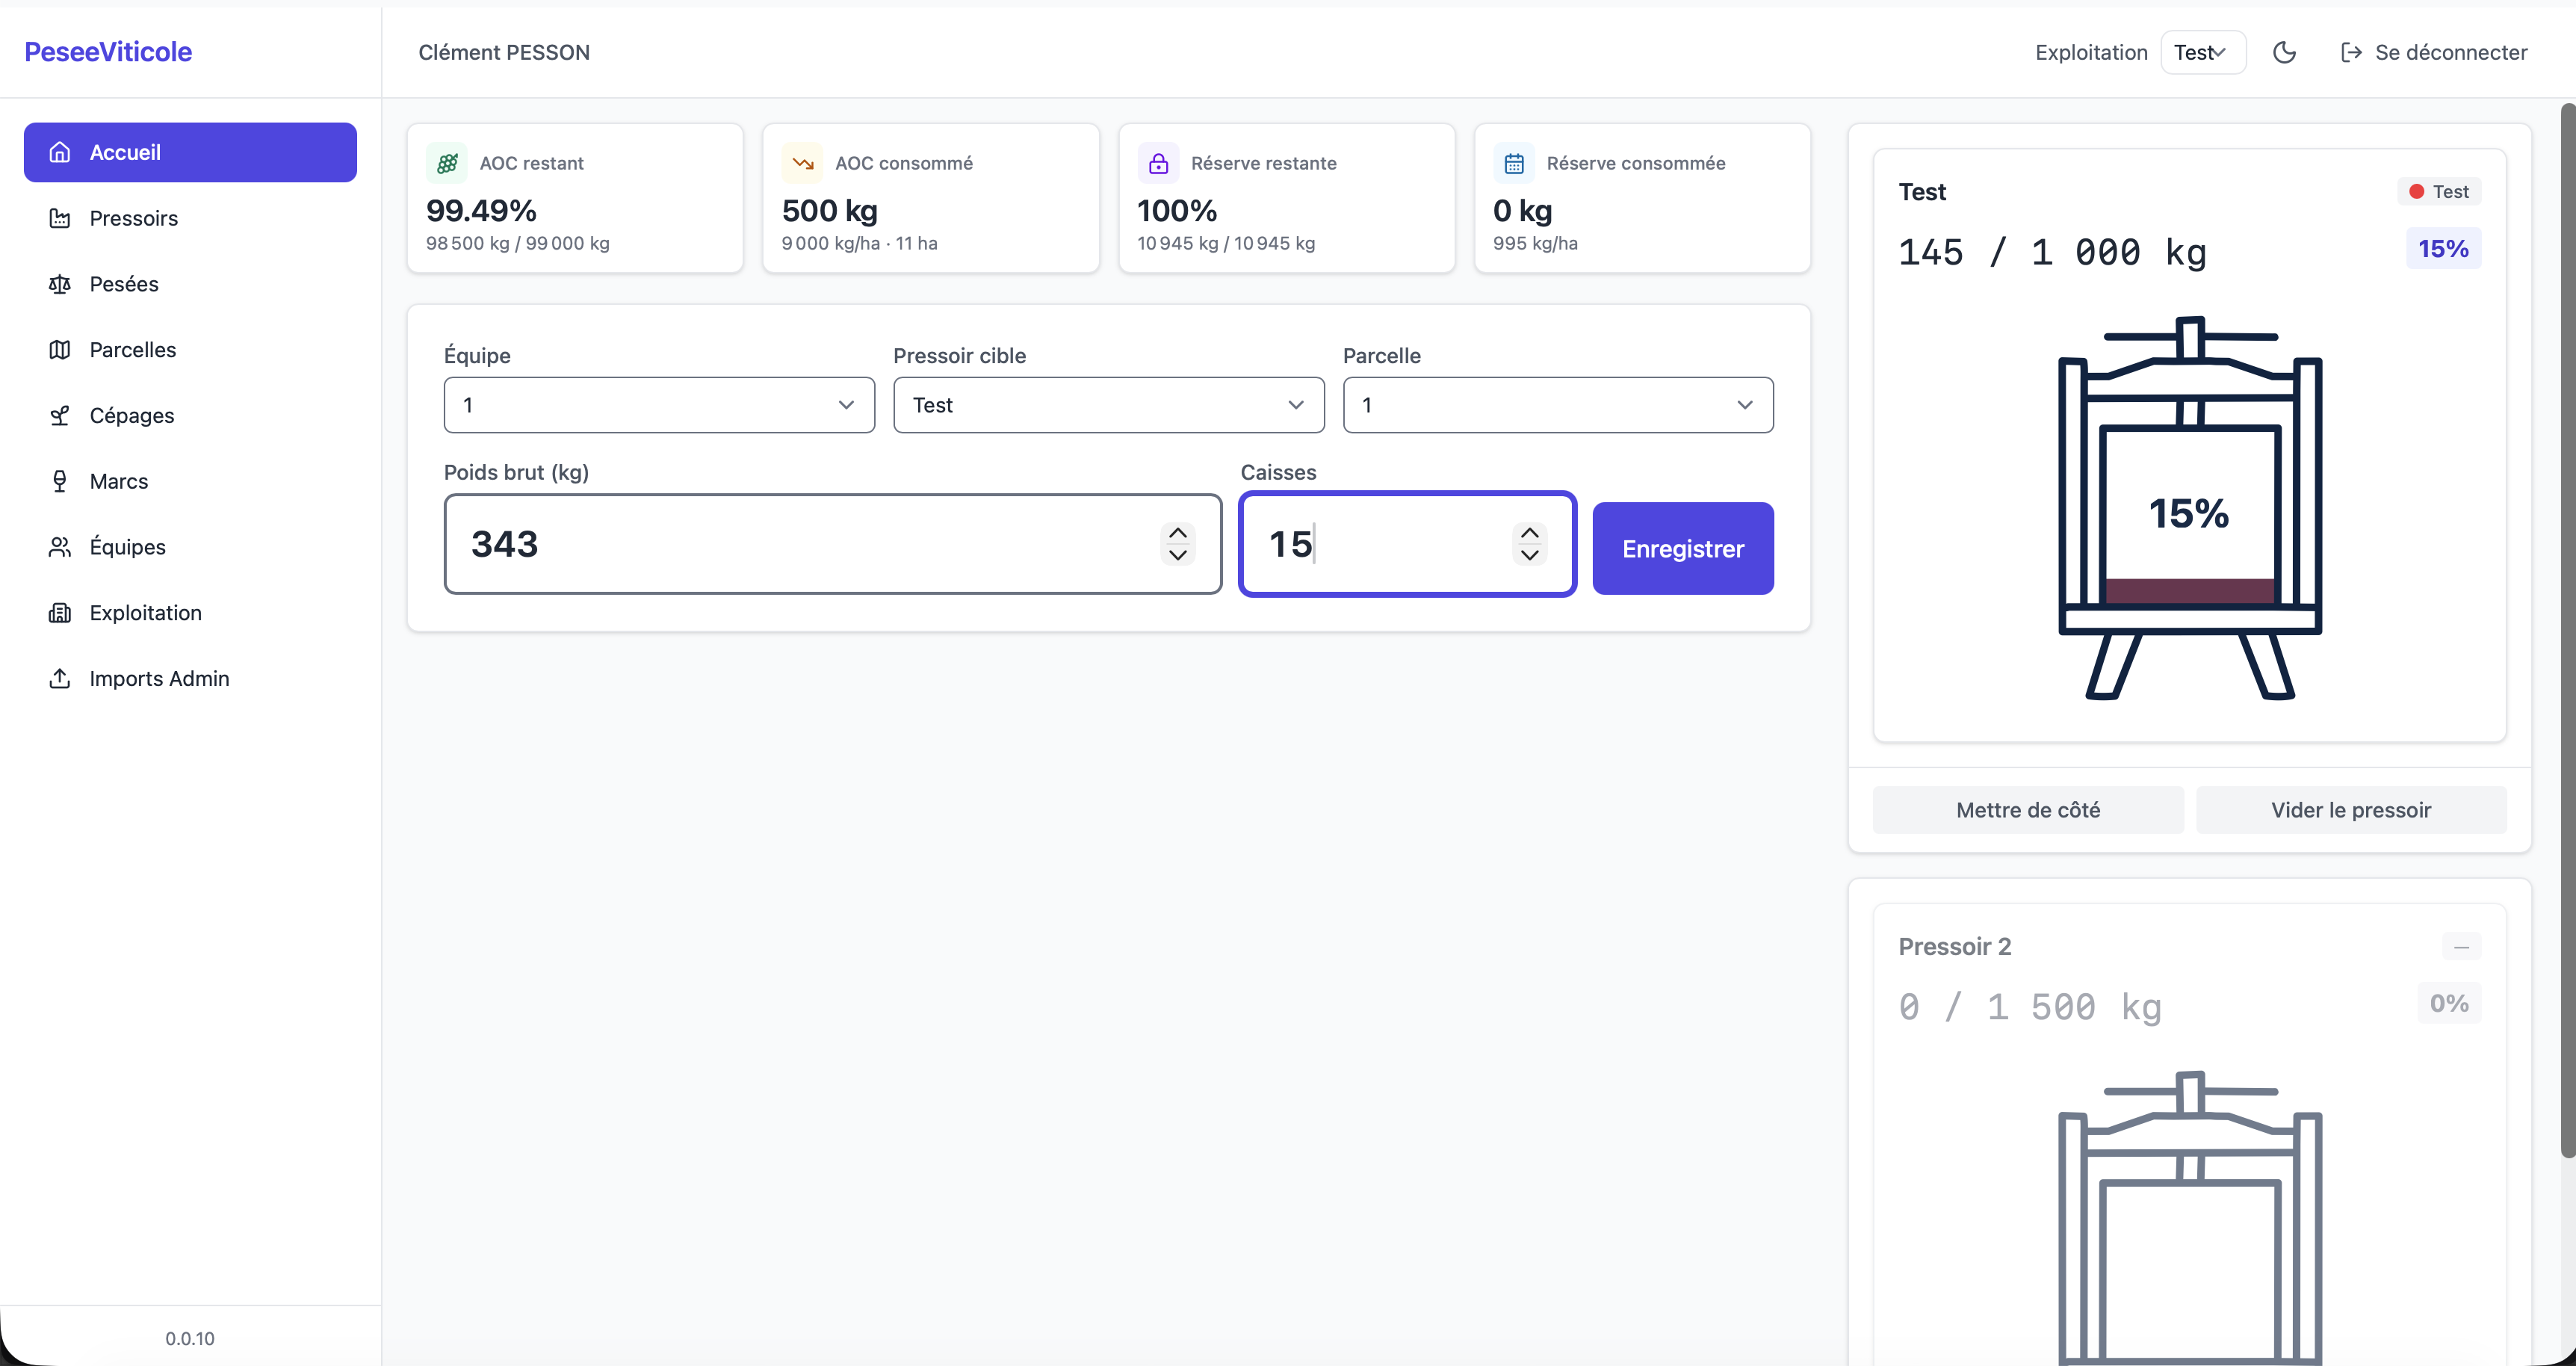Expand the Parcelle selector

pos(1558,405)
